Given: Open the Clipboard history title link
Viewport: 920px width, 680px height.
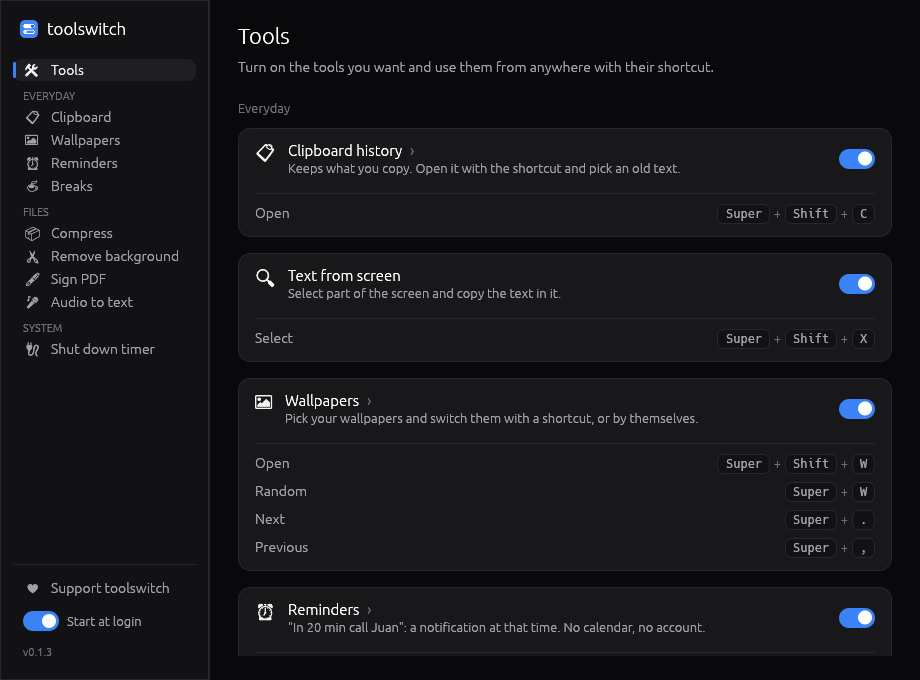Looking at the screenshot, I should 345,151.
